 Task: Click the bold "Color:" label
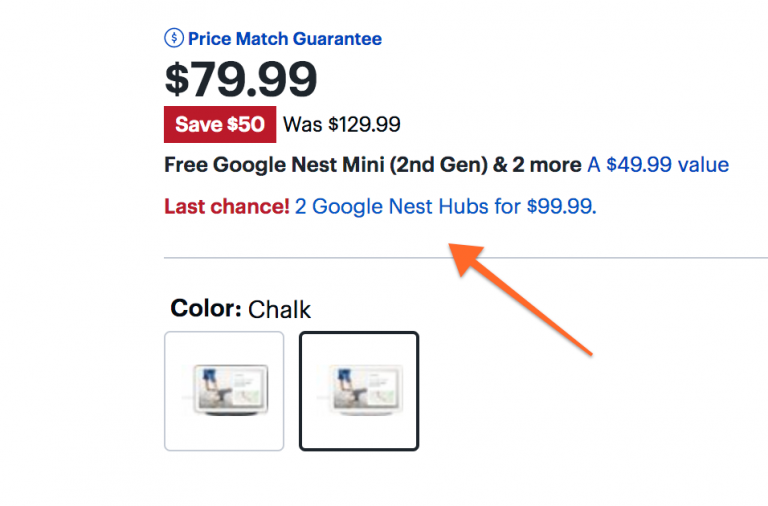click(206, 308)
